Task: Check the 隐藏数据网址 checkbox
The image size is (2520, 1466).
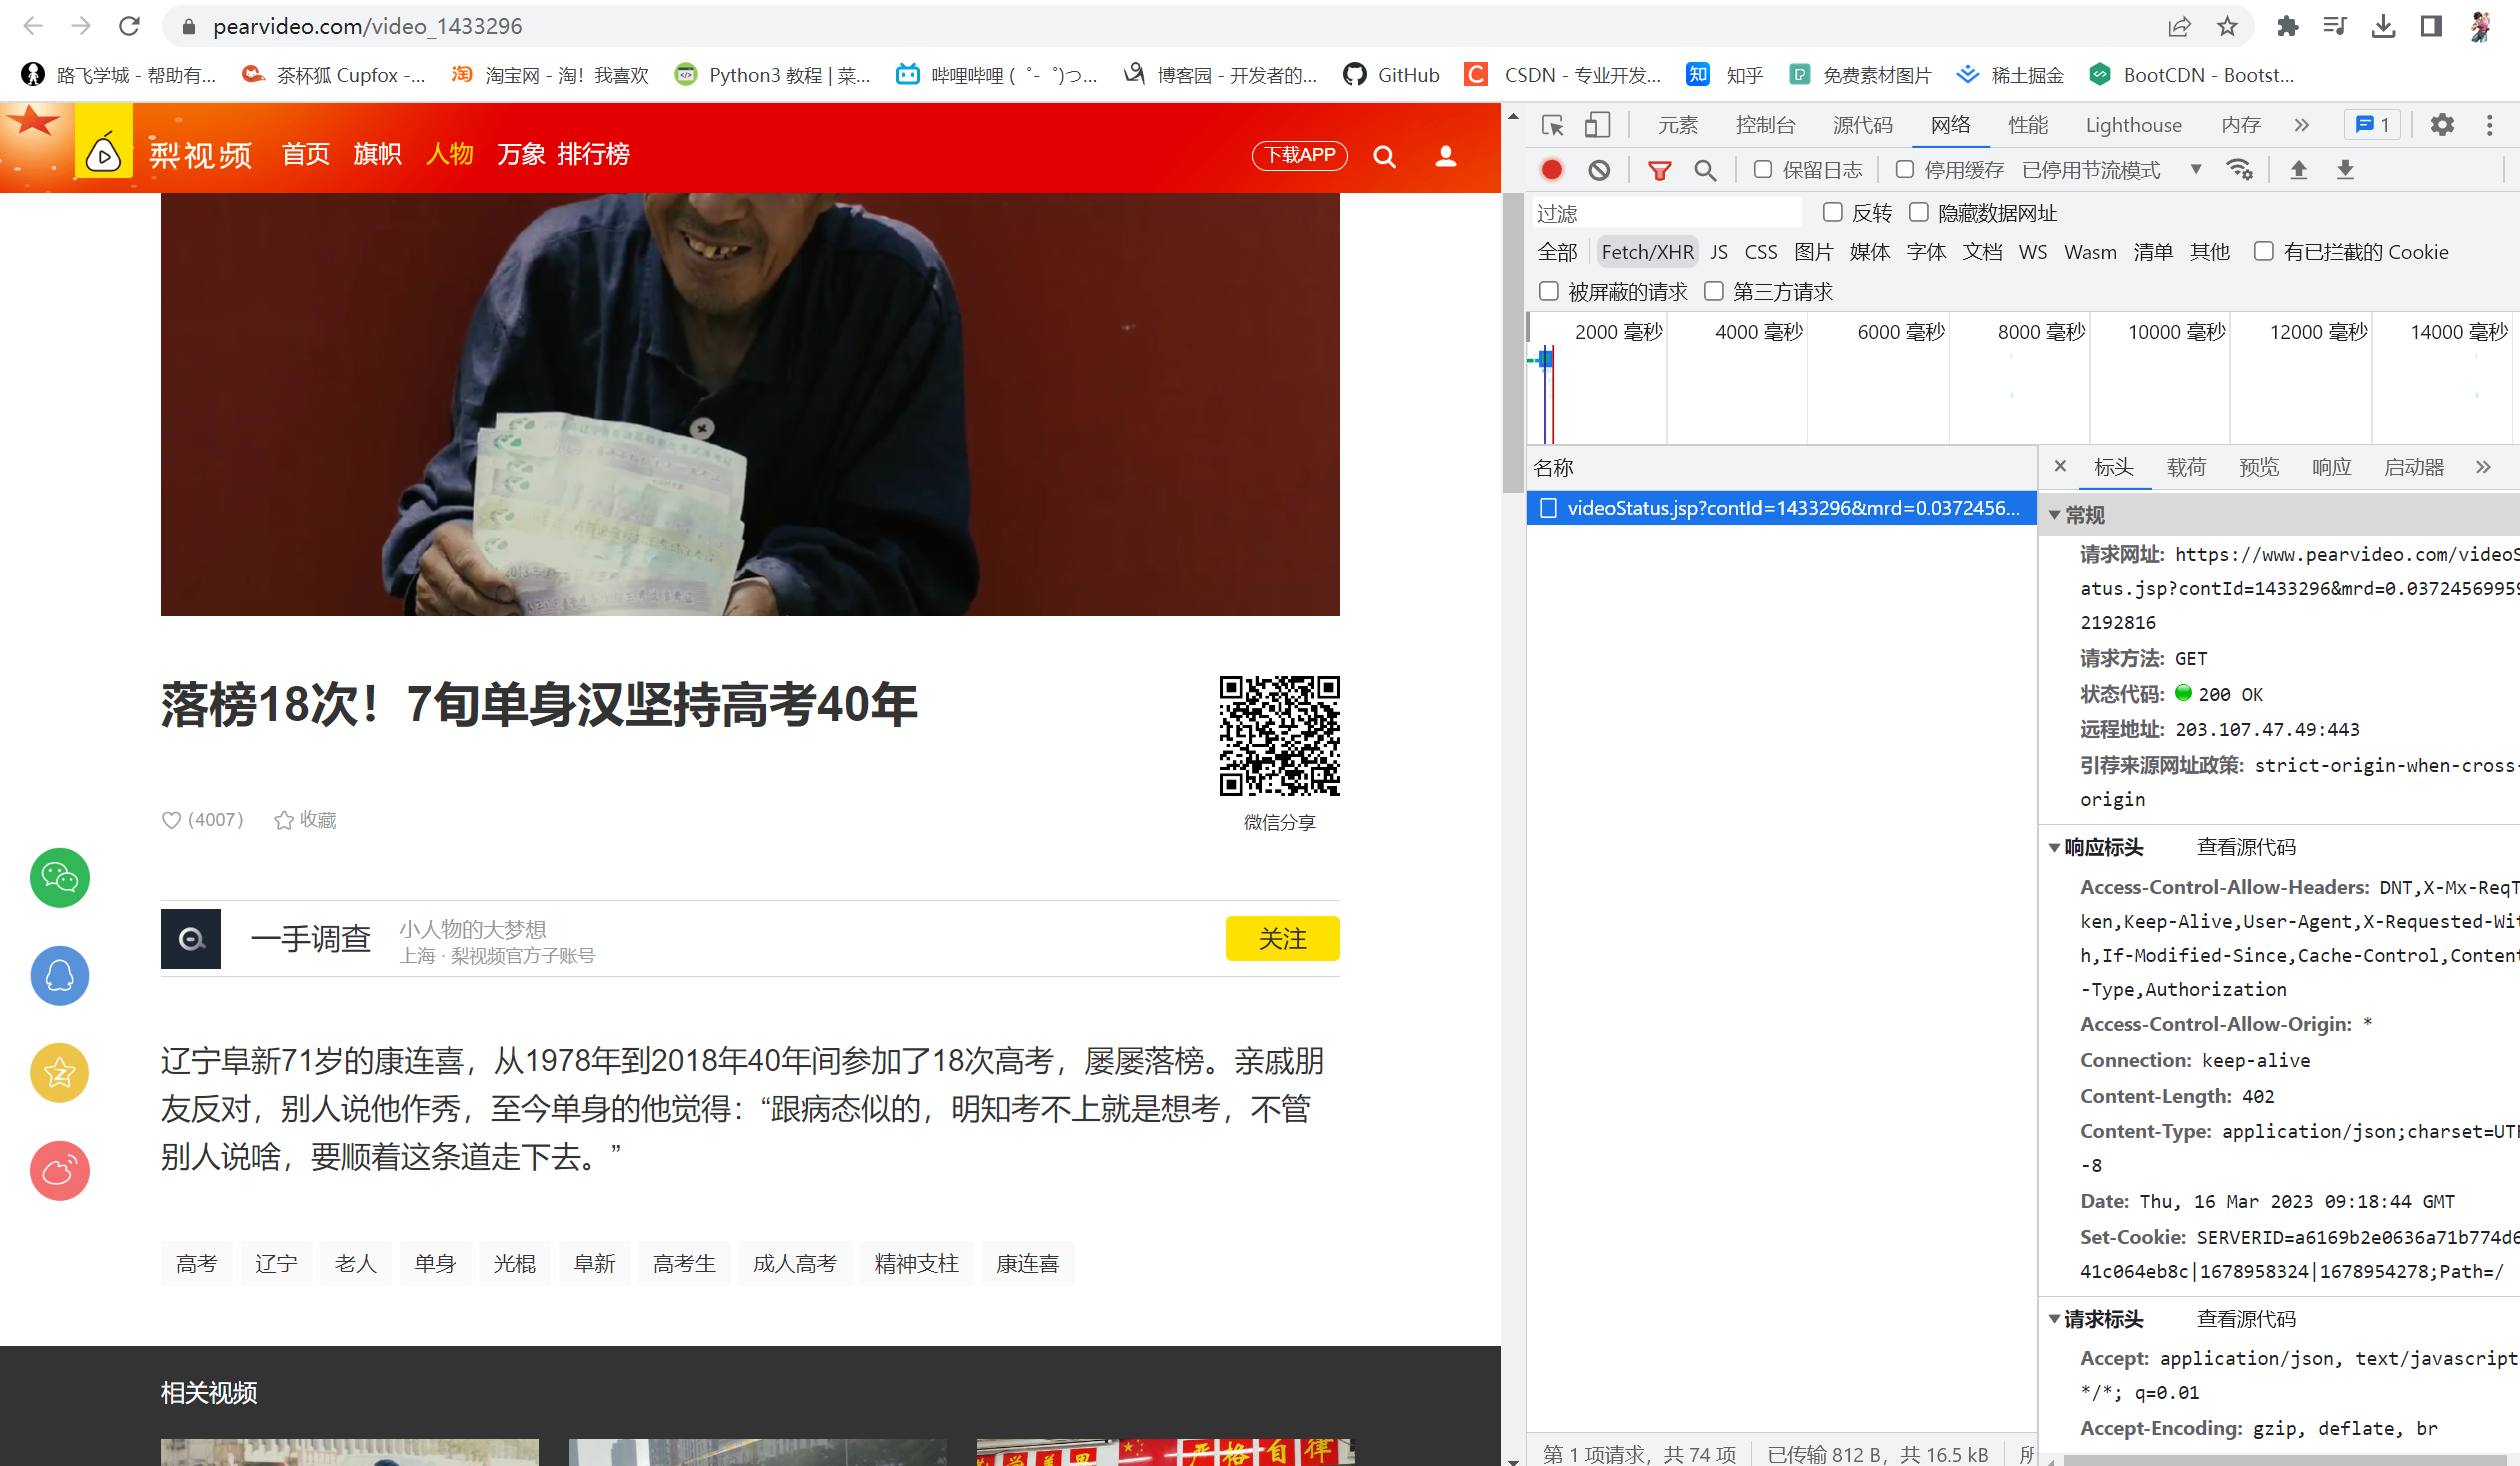Action: tap(1918, 212)
